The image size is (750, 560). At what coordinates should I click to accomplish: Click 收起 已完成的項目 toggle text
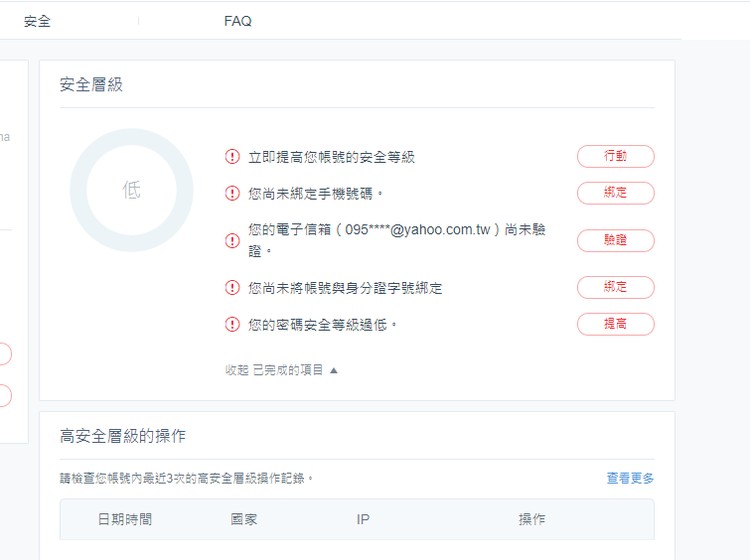pos(274,370)
